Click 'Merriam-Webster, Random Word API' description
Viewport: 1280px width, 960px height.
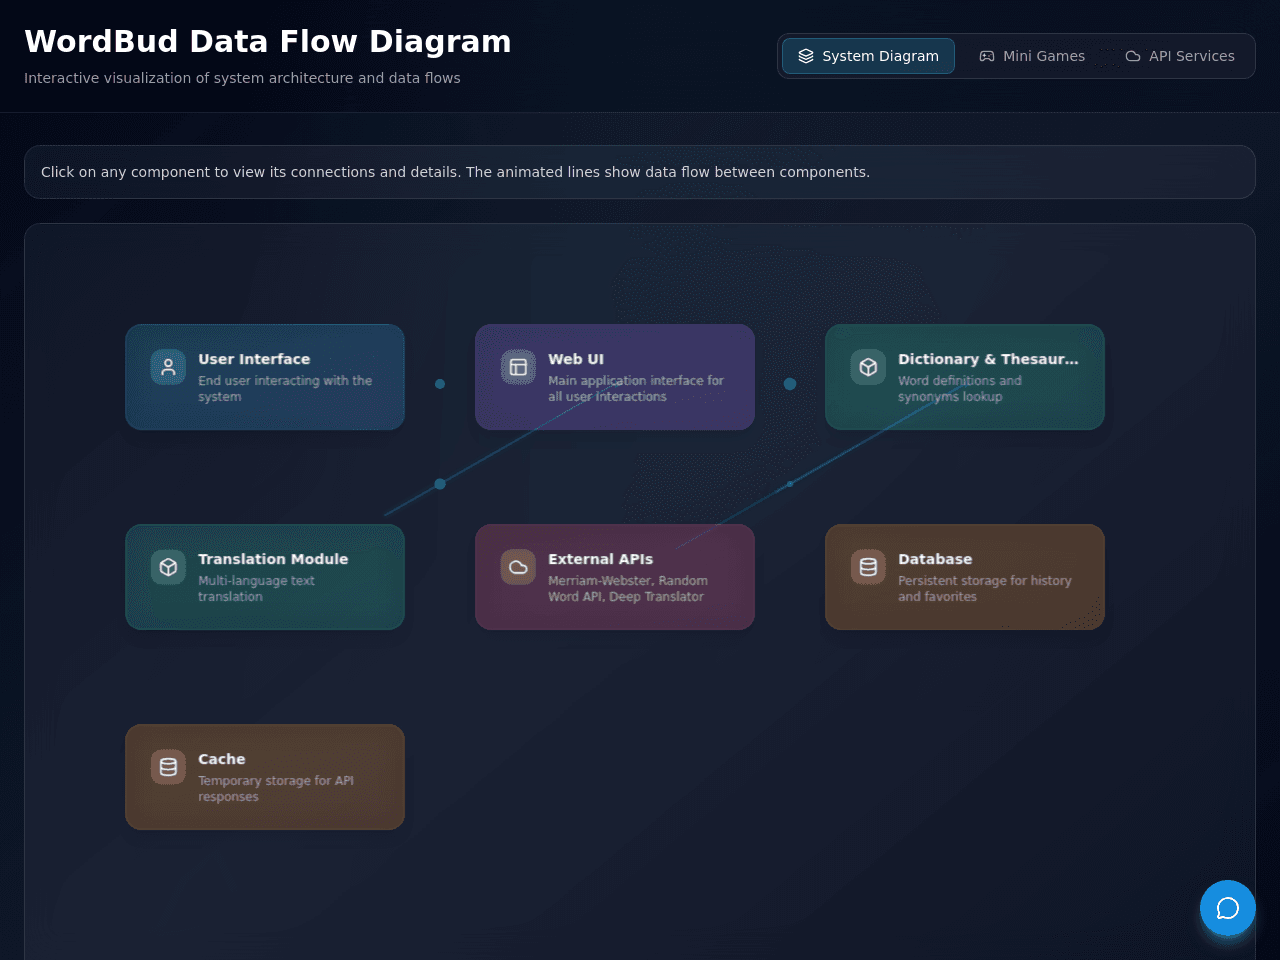(628, 589)
